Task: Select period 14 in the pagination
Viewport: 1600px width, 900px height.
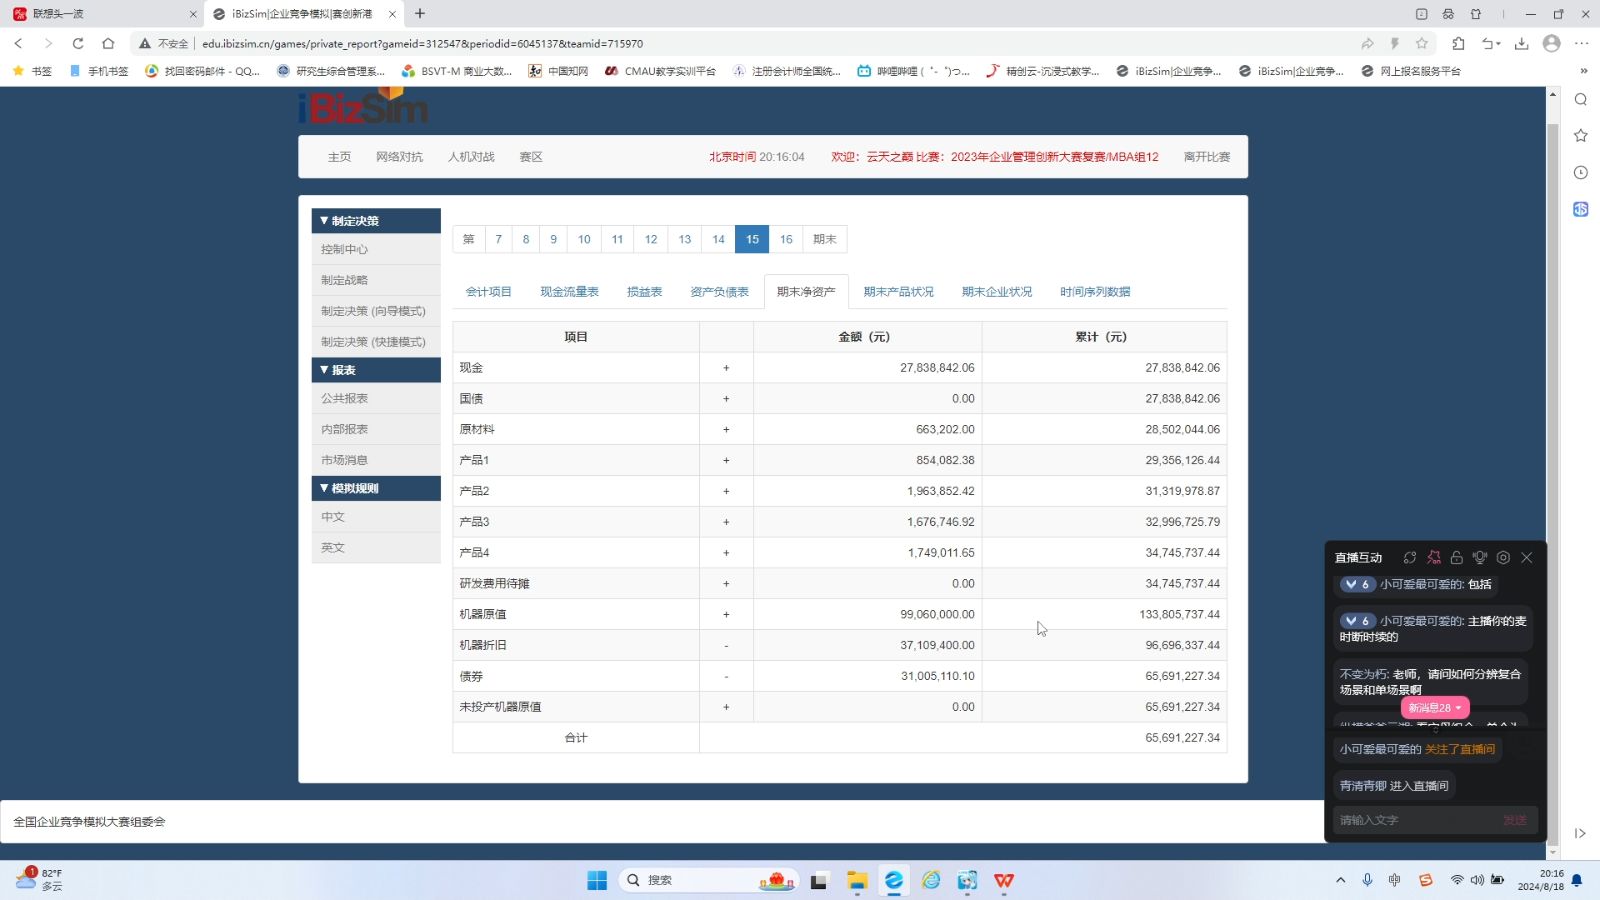Action: tap(718, 239)
